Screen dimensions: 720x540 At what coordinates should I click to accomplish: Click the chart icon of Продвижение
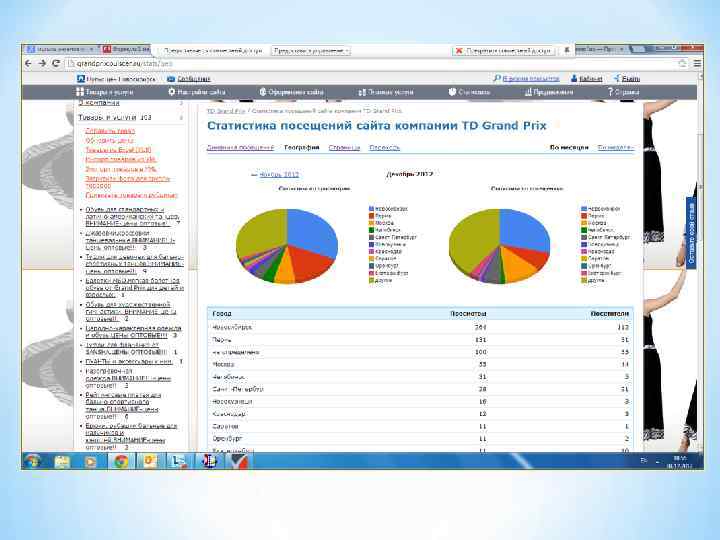[528, 92]
